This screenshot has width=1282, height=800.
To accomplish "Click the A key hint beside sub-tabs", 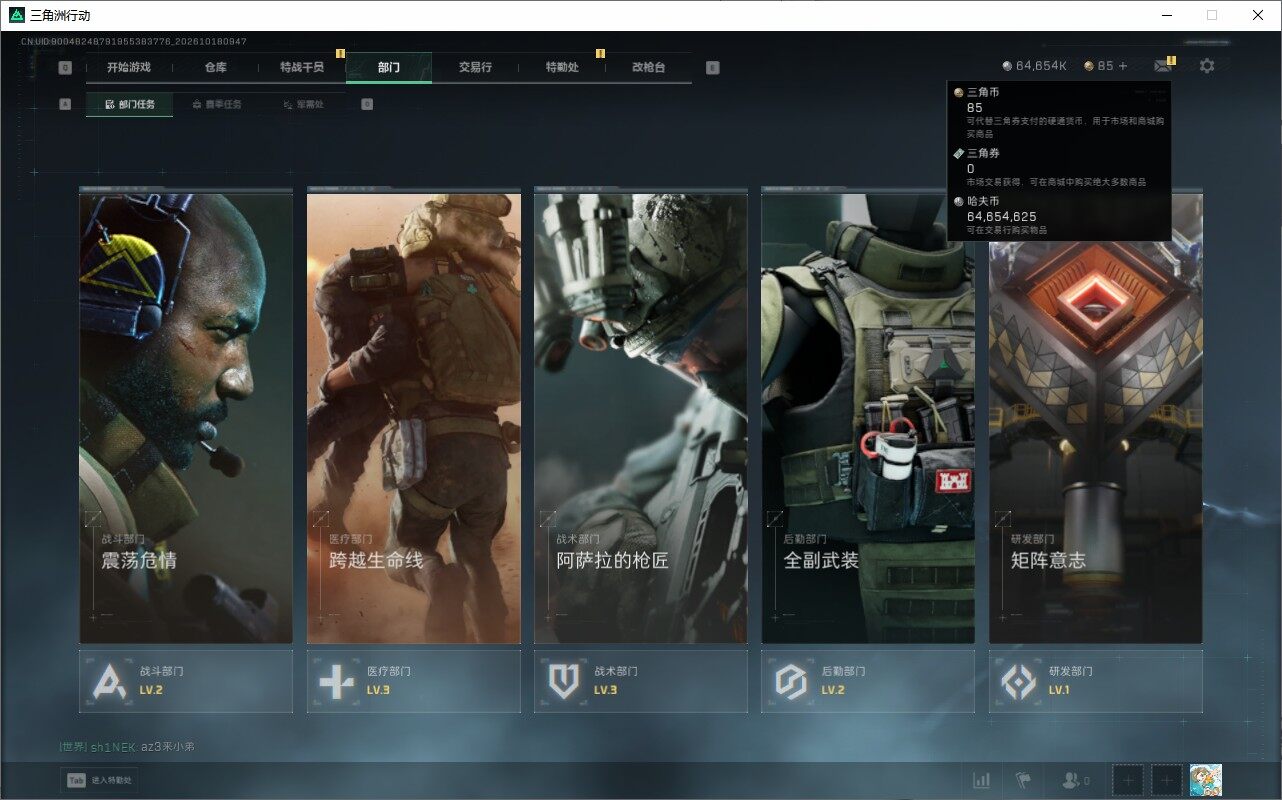I will 65,104.
